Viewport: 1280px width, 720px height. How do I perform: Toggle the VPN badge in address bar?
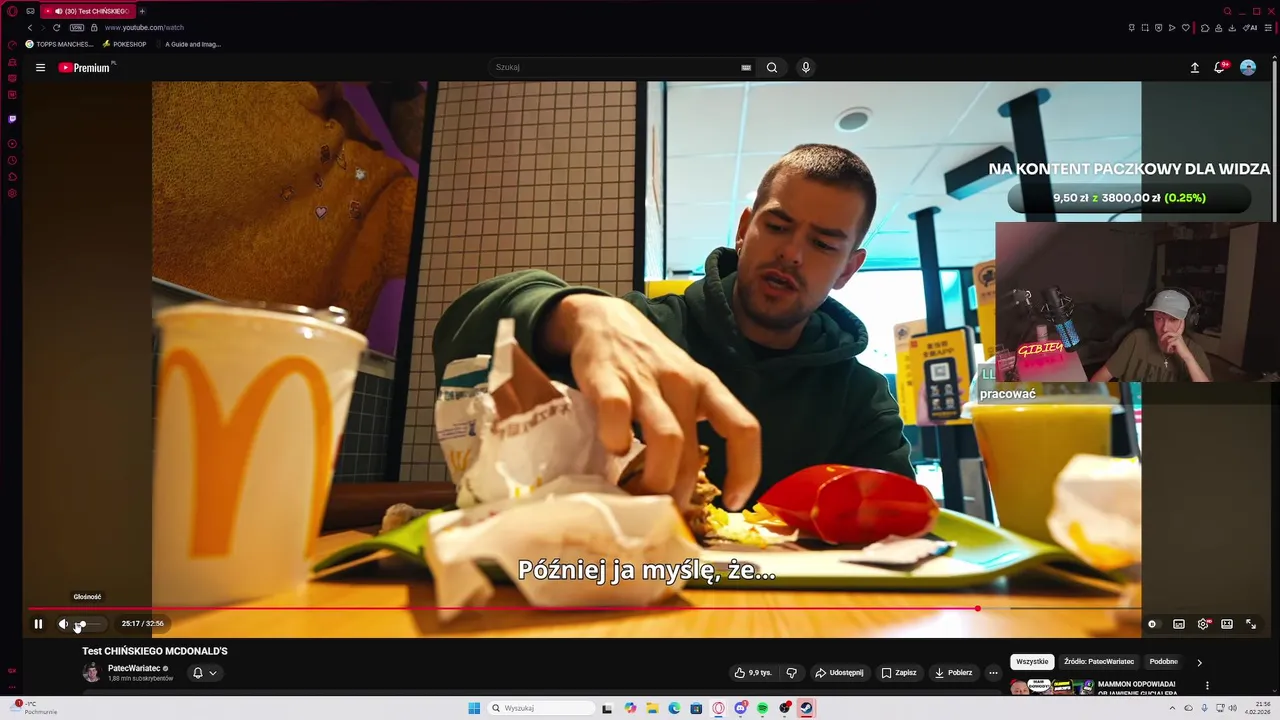[x=77, y=28]
